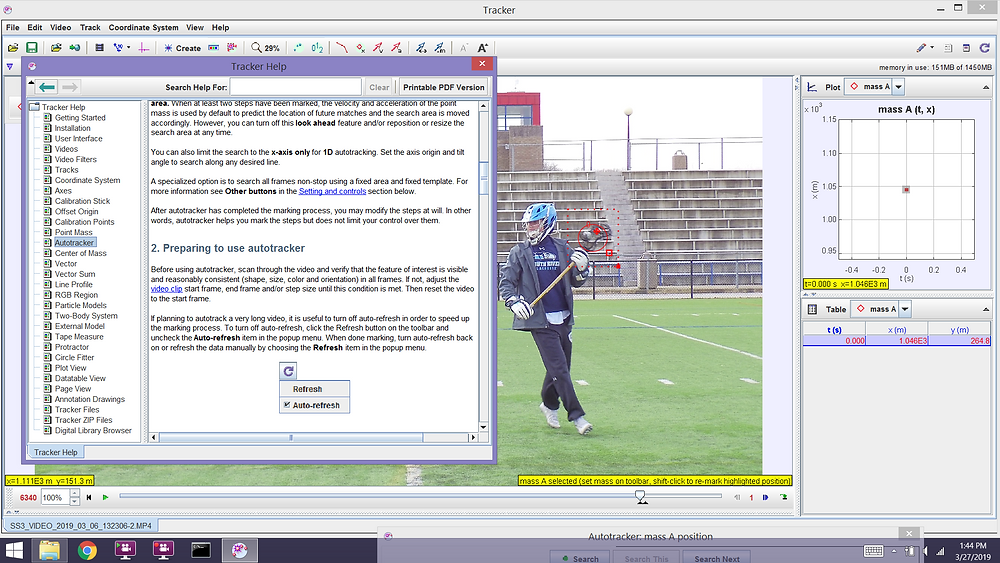
Task: Toggle the trails dots icon
Action: (298, 48)
